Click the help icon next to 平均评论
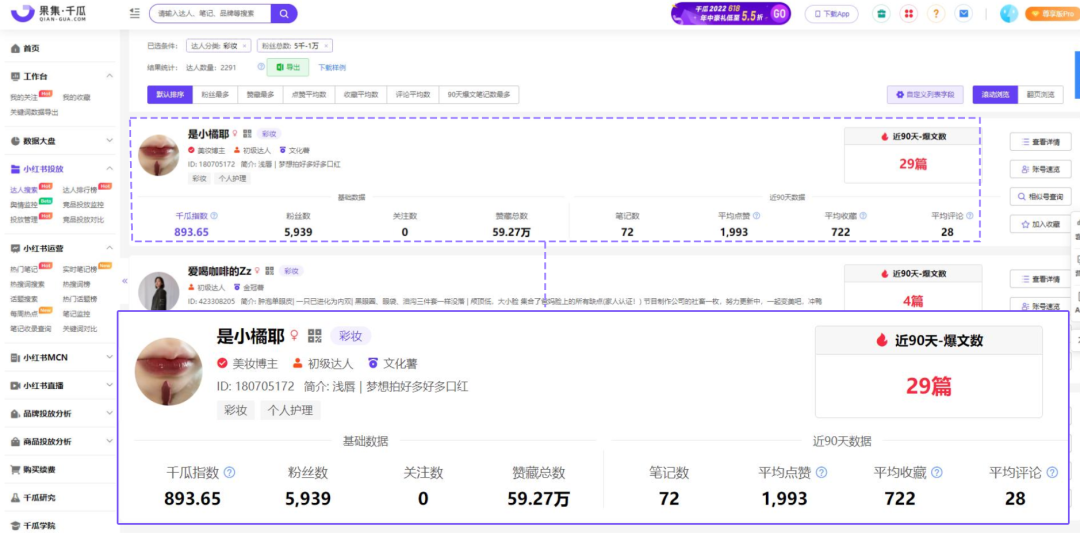The image size is (1080, 534). 970,216
